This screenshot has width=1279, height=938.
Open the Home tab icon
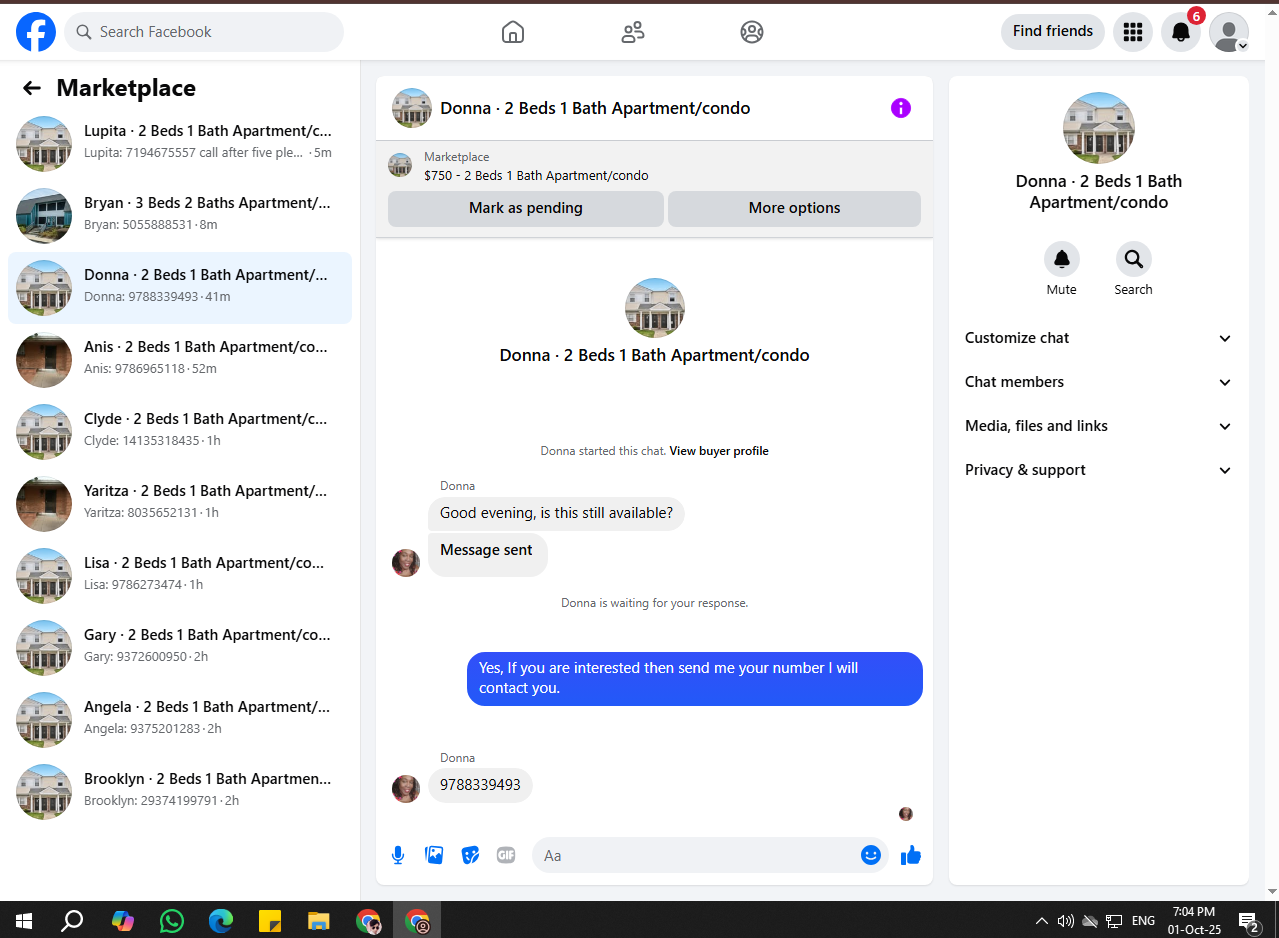[513, 32]
